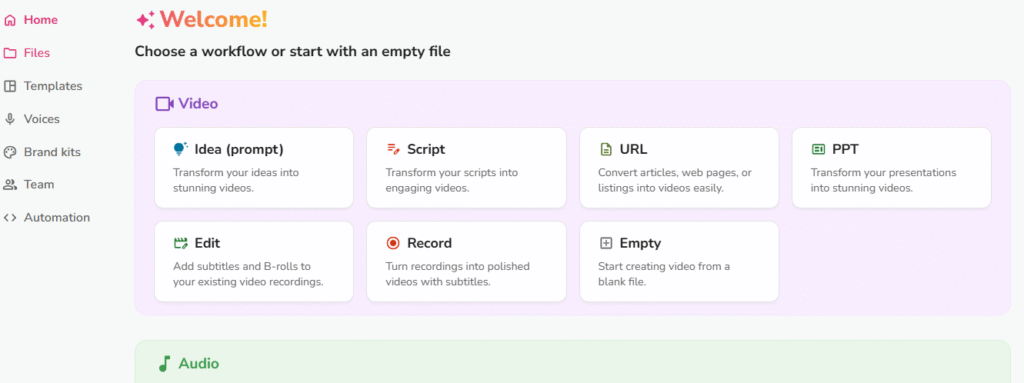The width and height of the screenshot is (1024, 383).
Task: Create video from an Empty file
Action: point(679,262)
